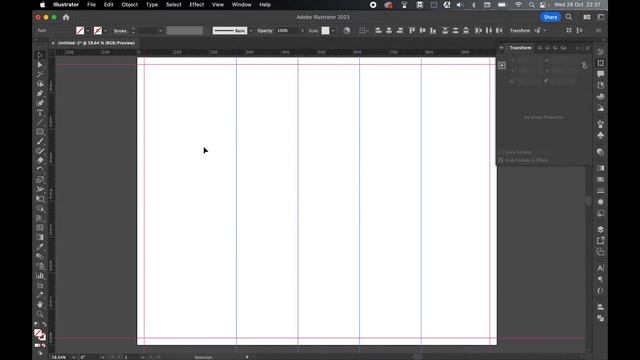The width and height of the screenshot is (640, 360).
Task: Open the Type menu
Action: [152, 5]
